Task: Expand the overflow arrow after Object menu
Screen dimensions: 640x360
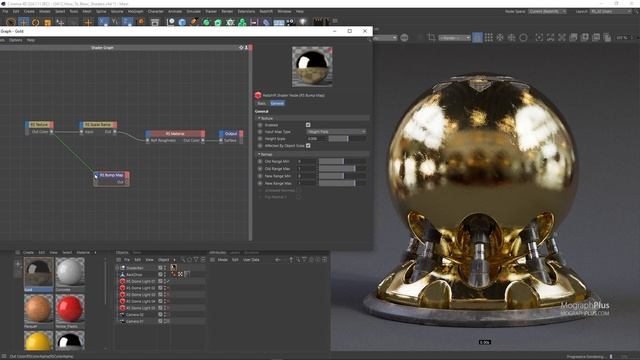Action: coord(174,260)
